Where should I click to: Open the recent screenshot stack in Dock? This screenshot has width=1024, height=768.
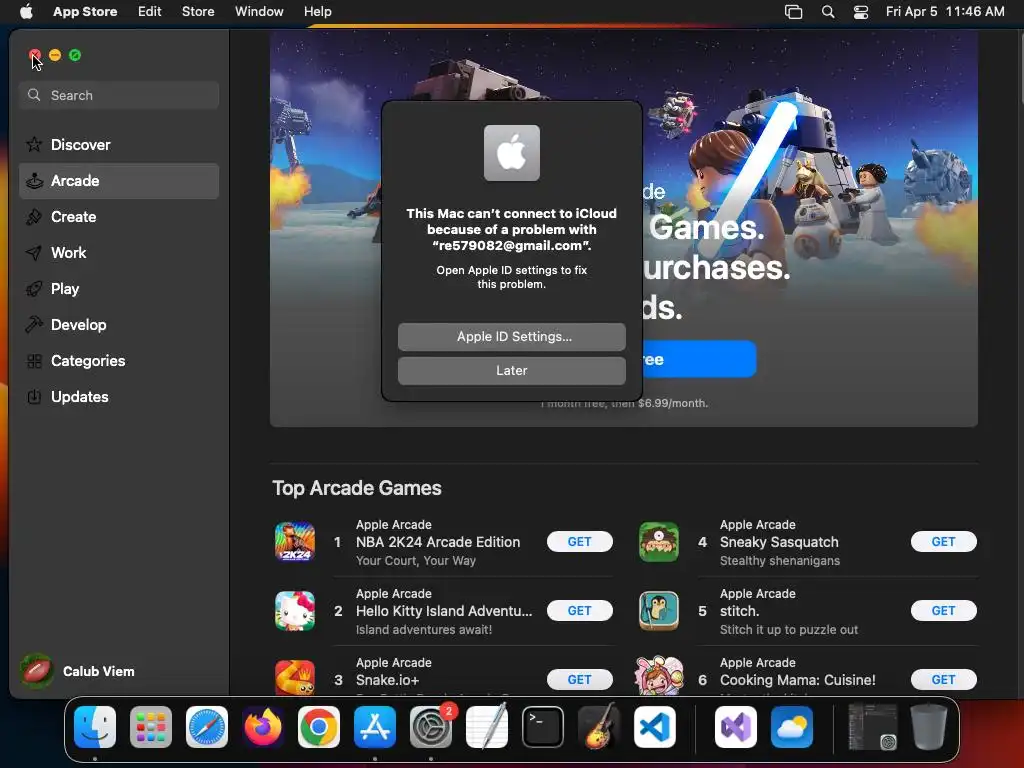point(872,727)
